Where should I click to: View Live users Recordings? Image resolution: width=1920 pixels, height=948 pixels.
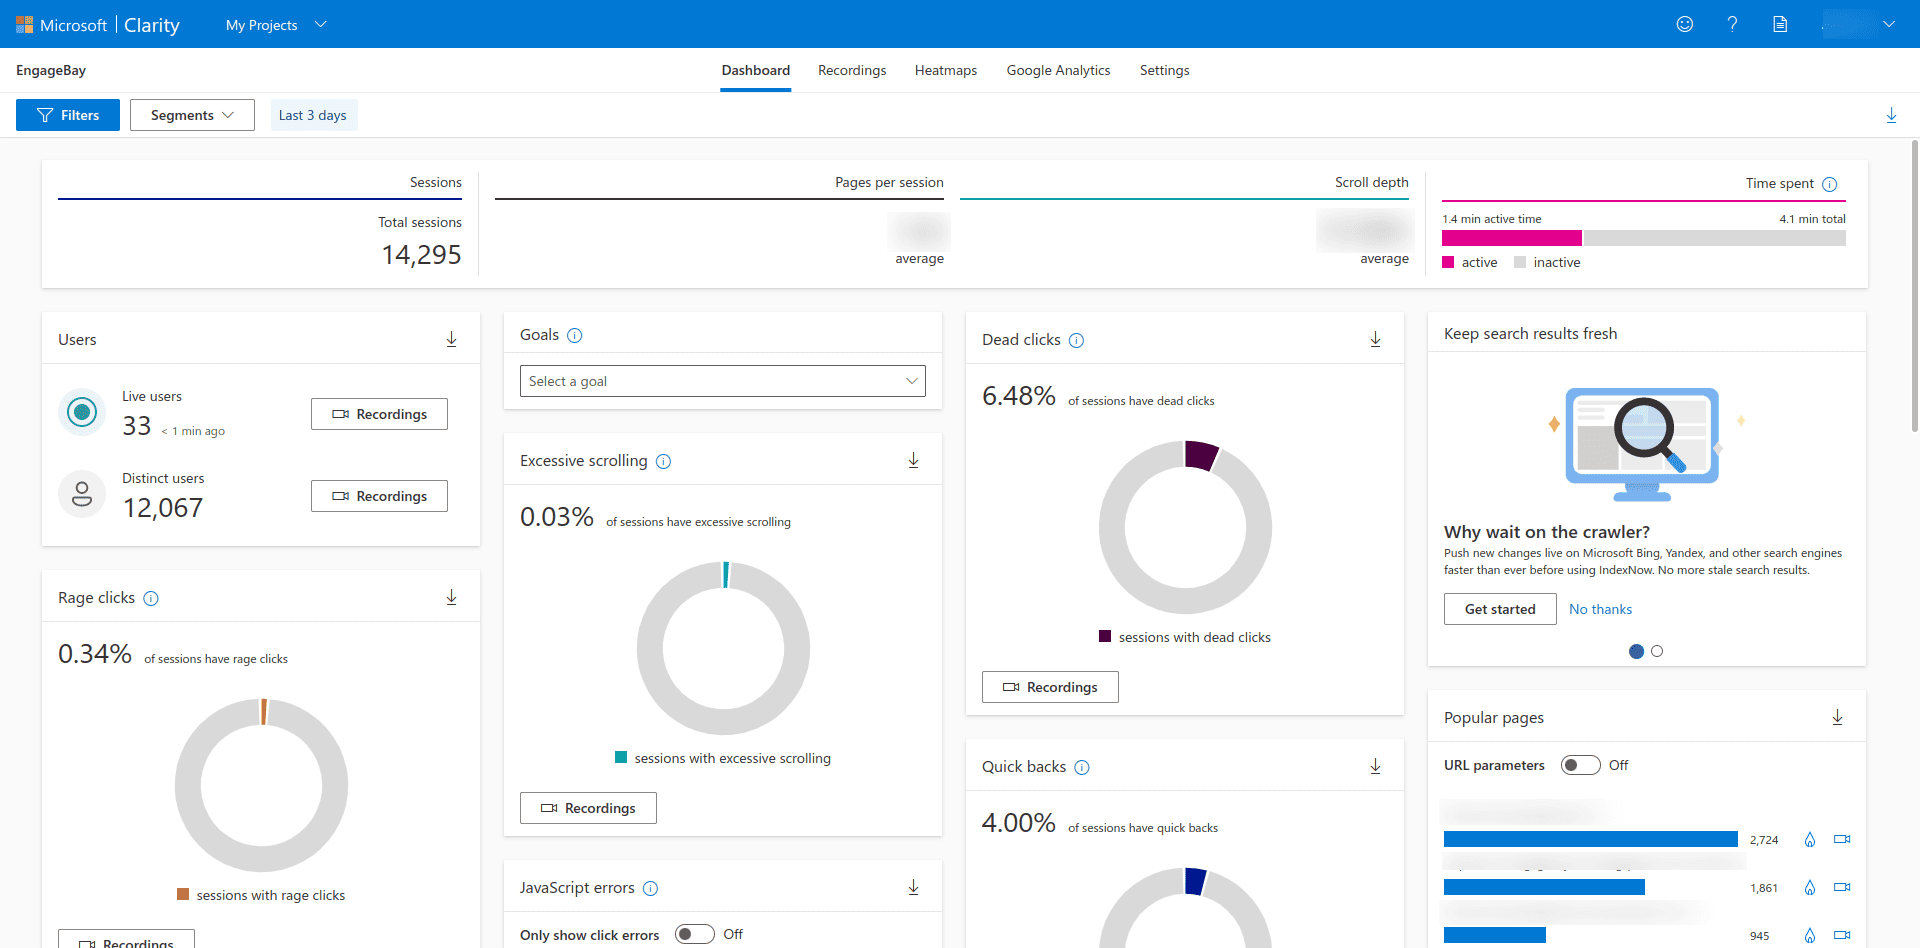pyautogui.click(x=379, y=414)
